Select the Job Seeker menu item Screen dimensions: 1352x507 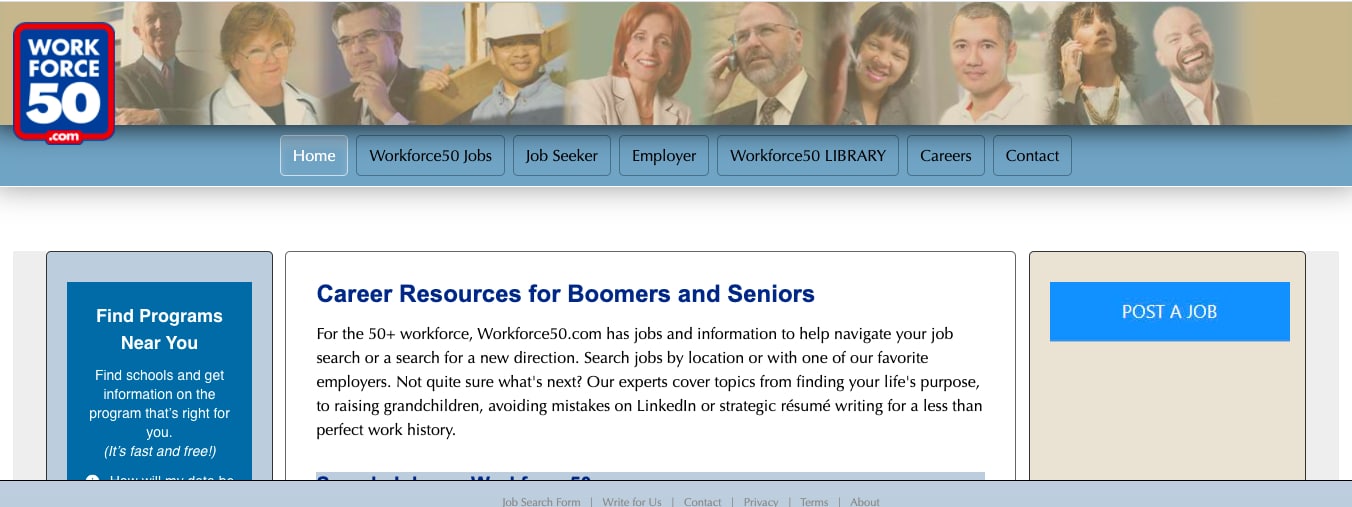562,155
